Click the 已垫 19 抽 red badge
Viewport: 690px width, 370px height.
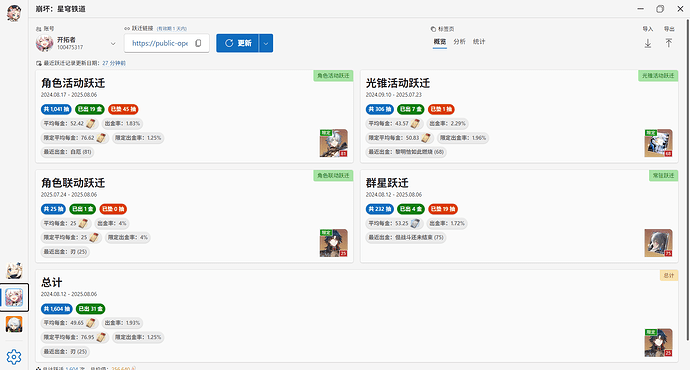click(x=443, y=209)
